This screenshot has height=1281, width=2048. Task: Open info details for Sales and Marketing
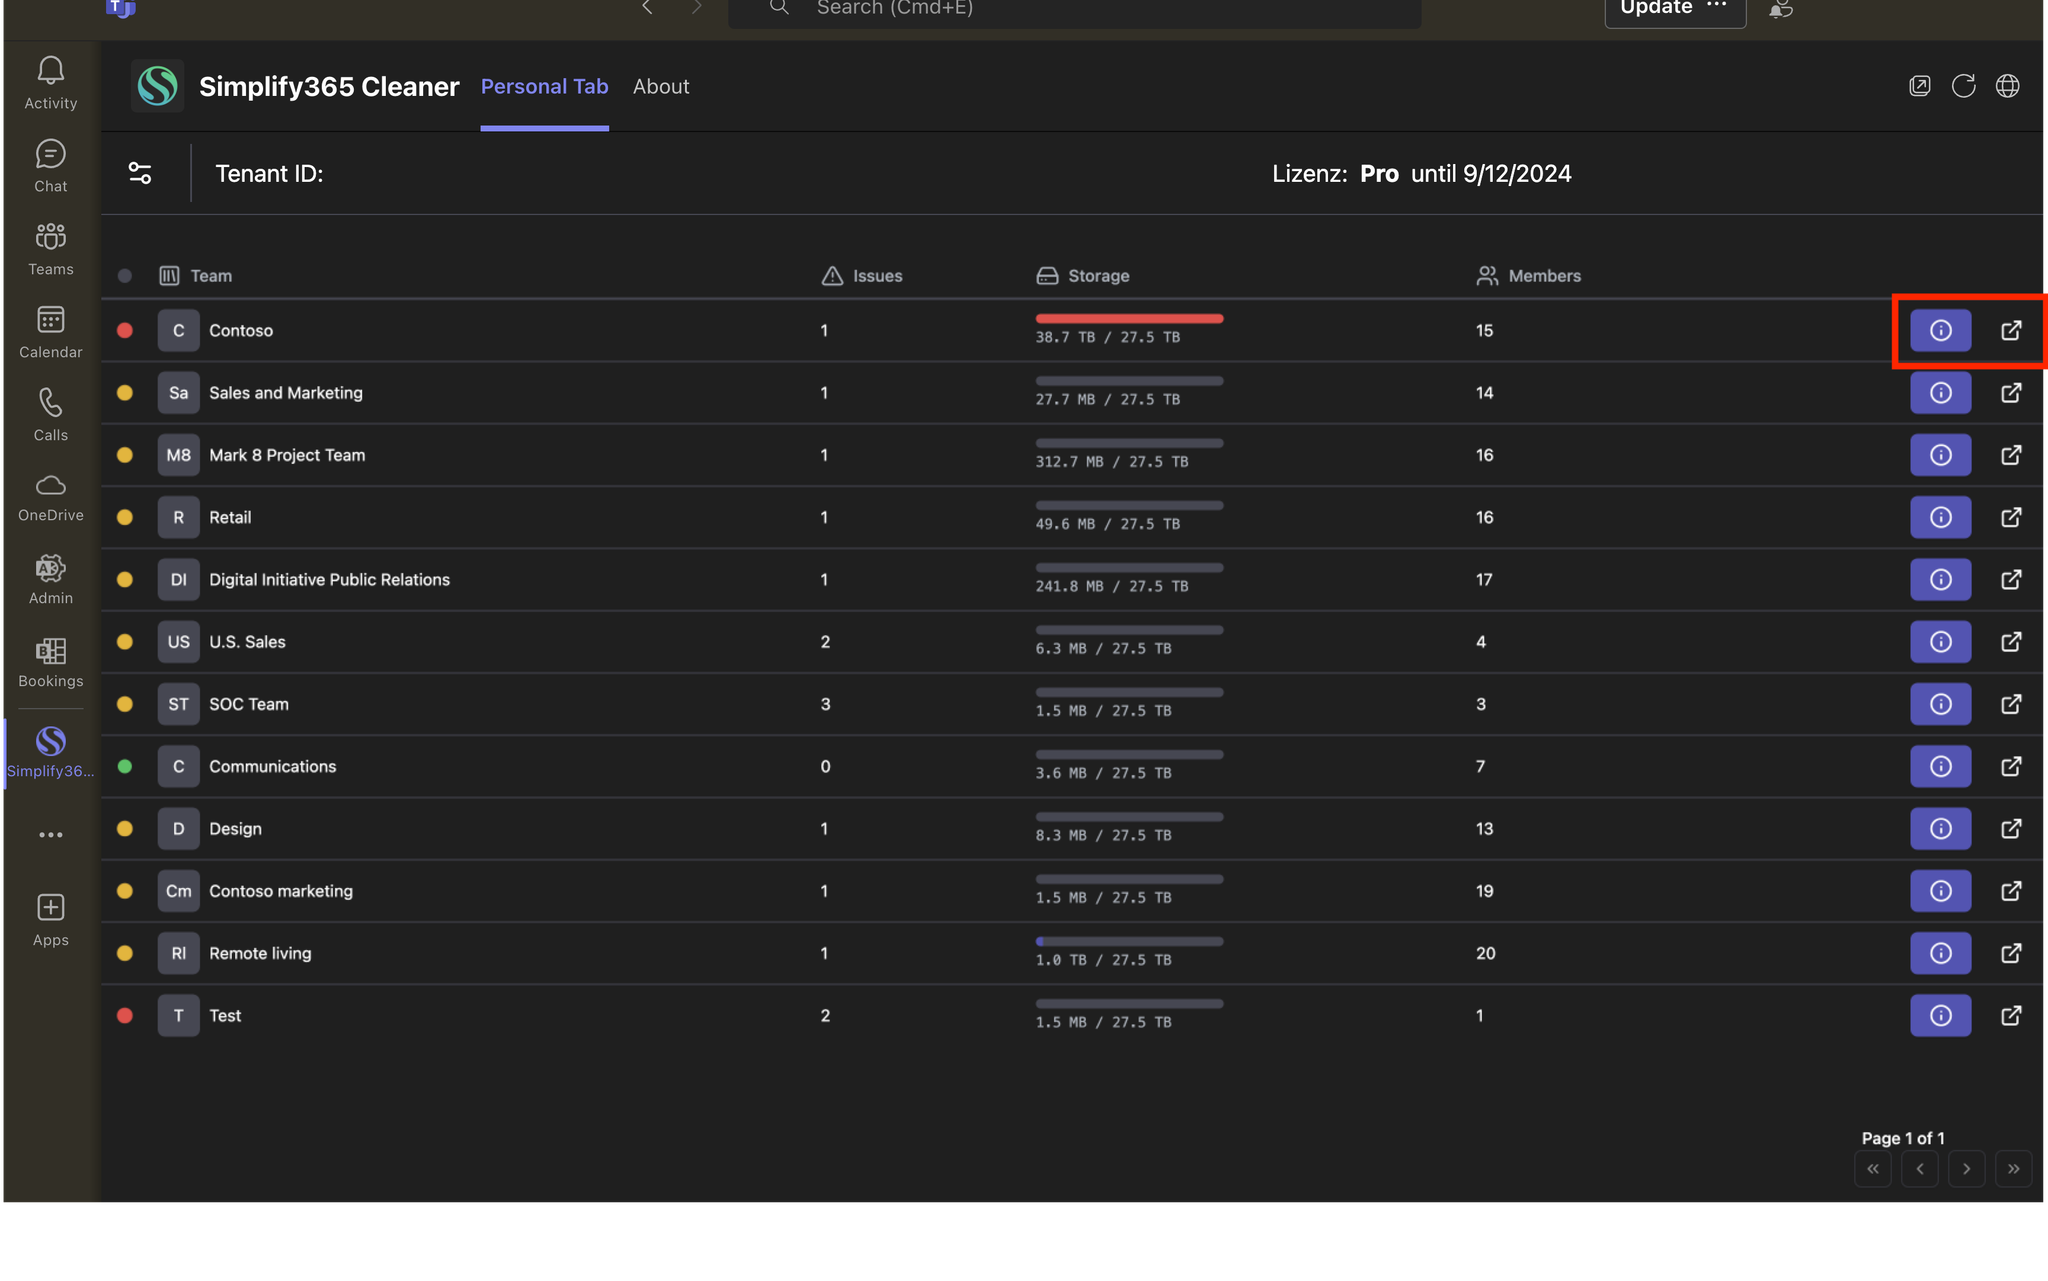coord(1940,393)
